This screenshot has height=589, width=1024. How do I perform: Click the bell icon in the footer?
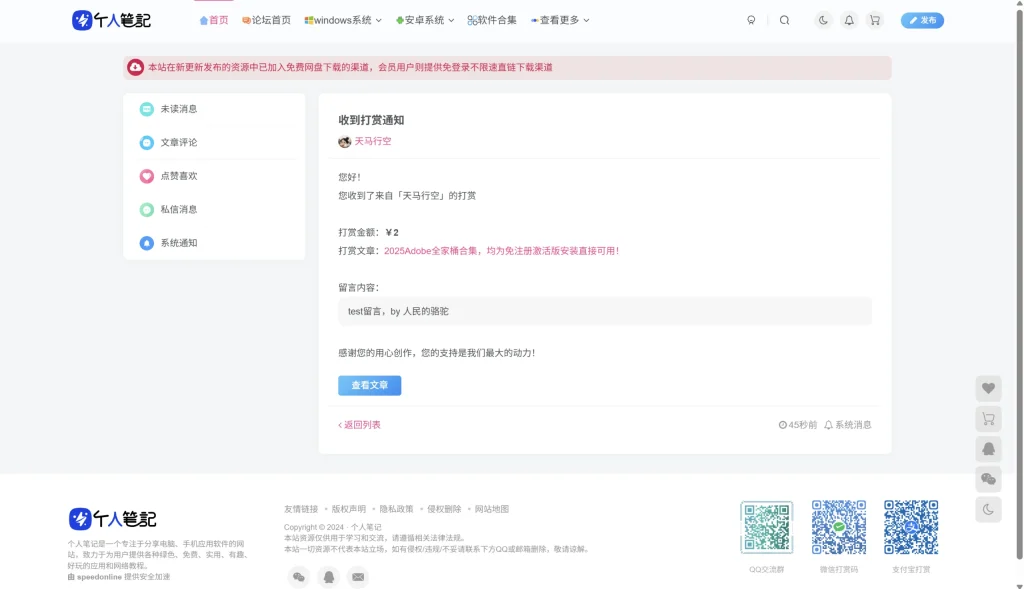tap(328, 577)
